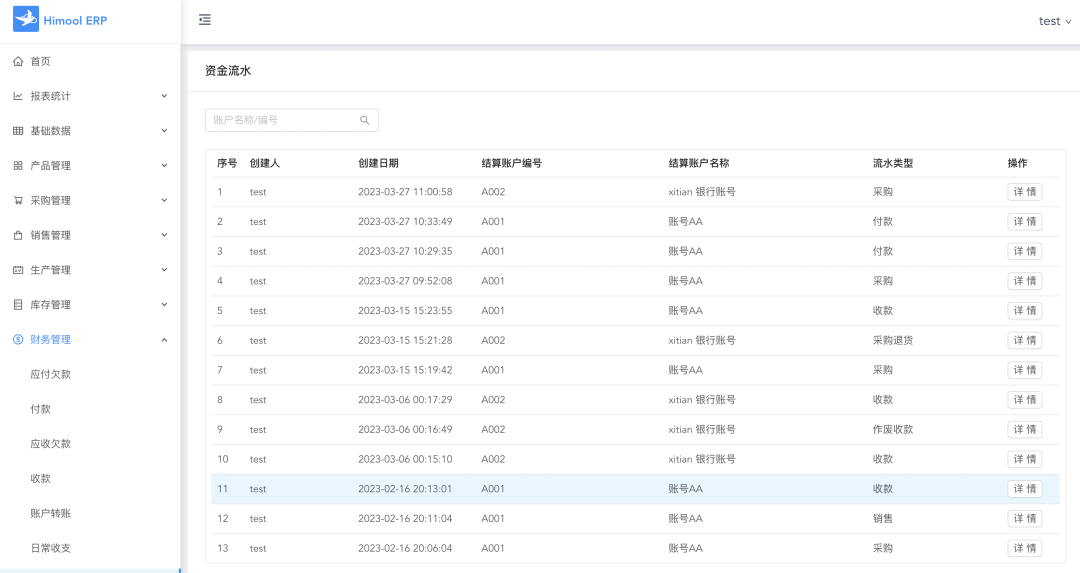Open the test user dropdown

[1054, 21]
